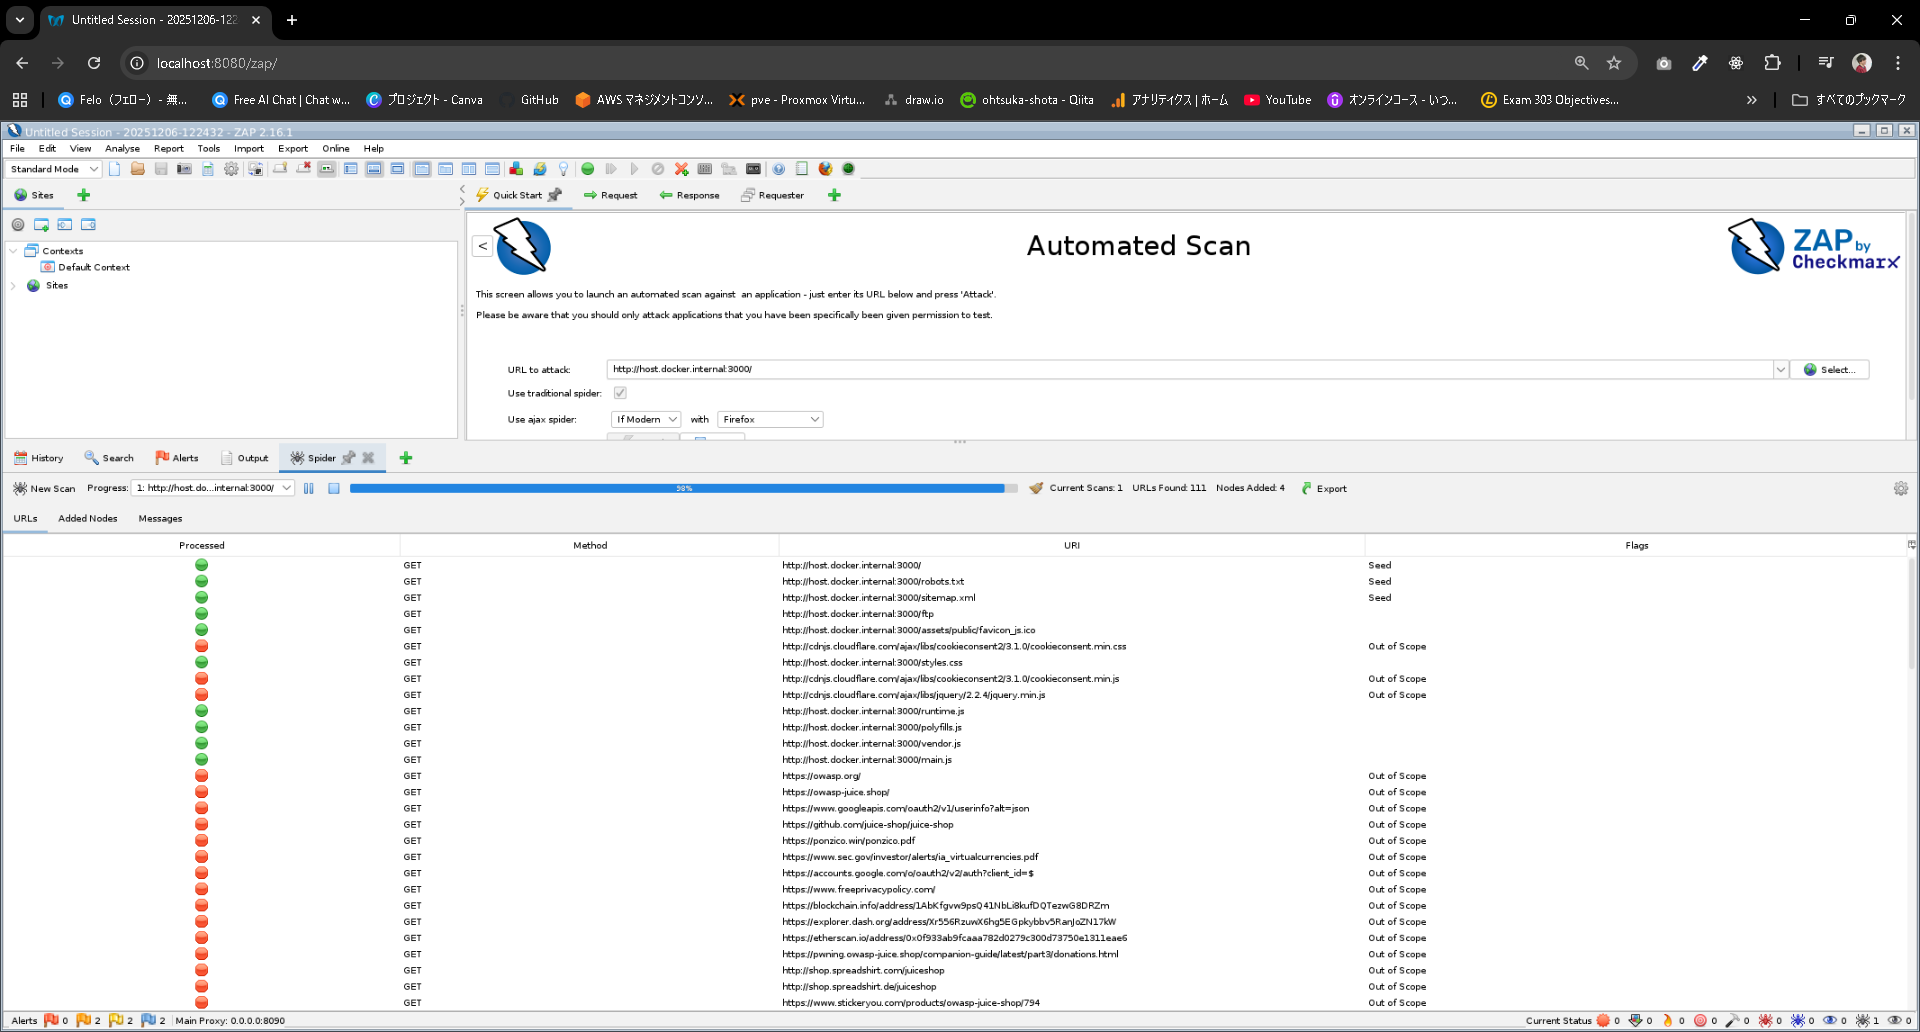The height and width of the screenshot is (1032, 1920).
Task: Switch to the Alerts tab
Action: [x=177, y=458]
